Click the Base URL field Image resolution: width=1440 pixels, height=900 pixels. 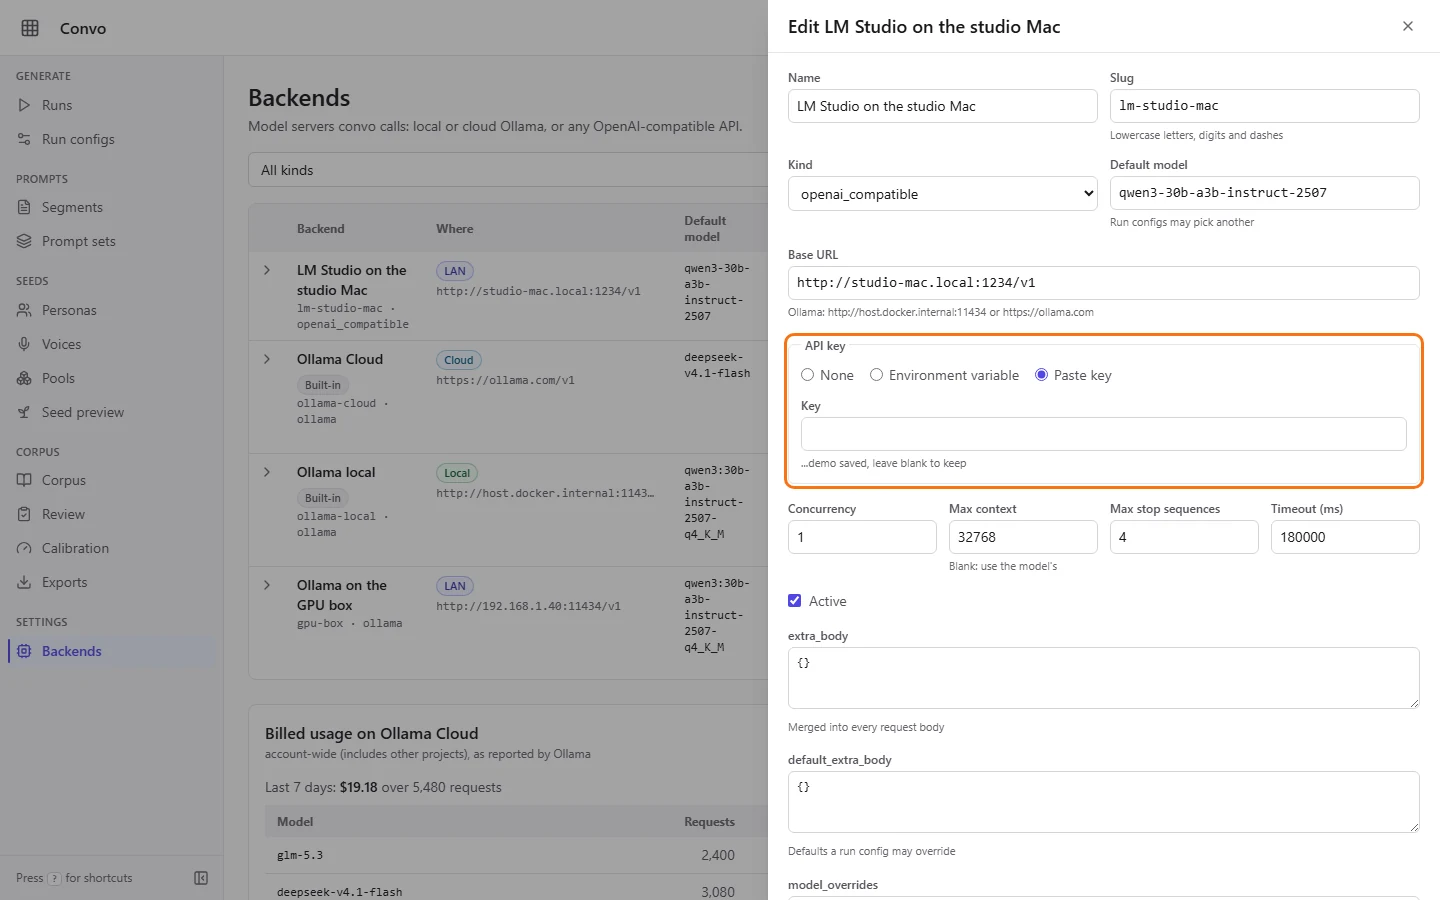pyautogui.click(x=1104, y=283)
